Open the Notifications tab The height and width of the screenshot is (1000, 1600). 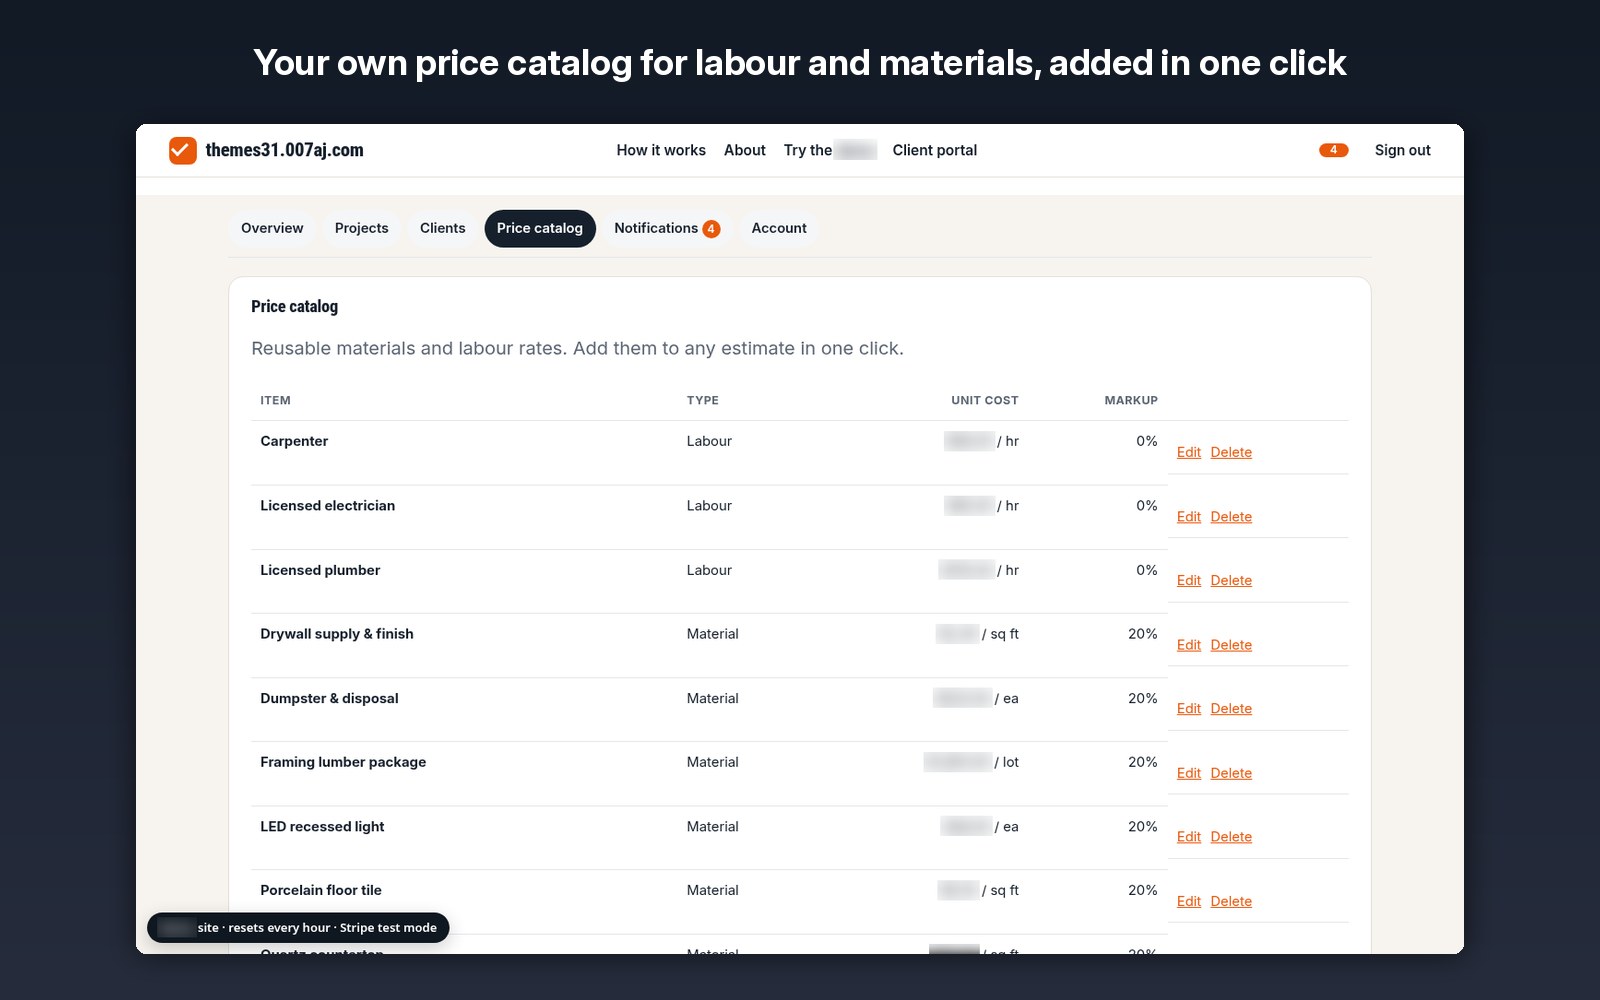pyautogui.click(x=667, y=228)
